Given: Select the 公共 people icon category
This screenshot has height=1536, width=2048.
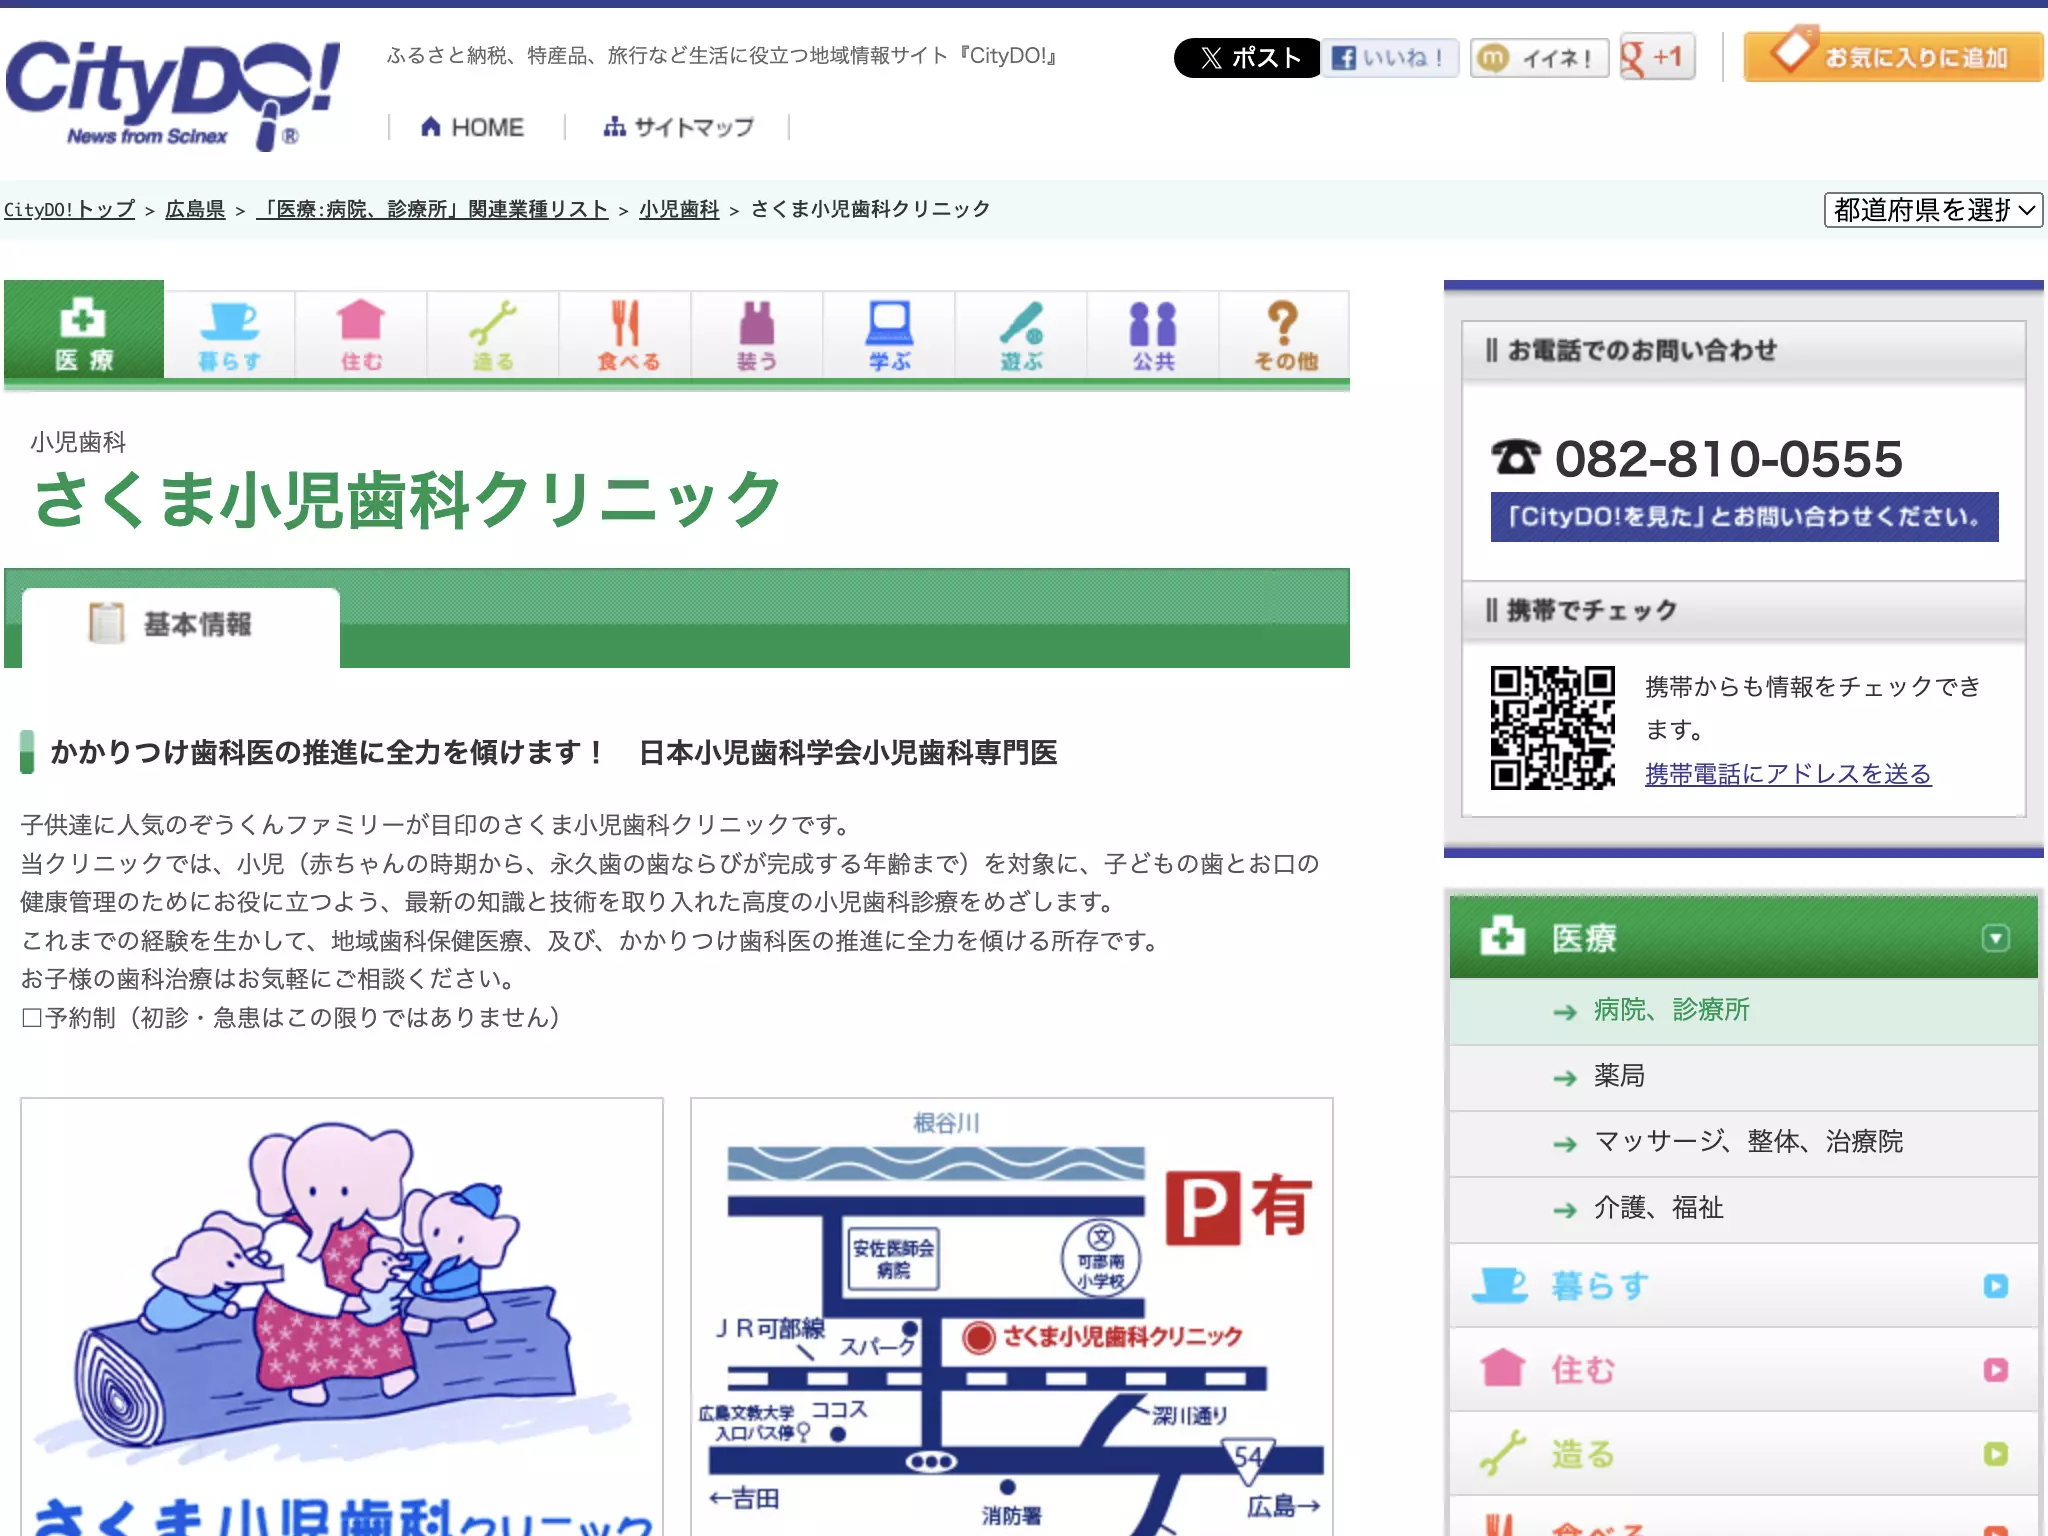Looking at the screenshot, I should click(x=1153, y=335).
